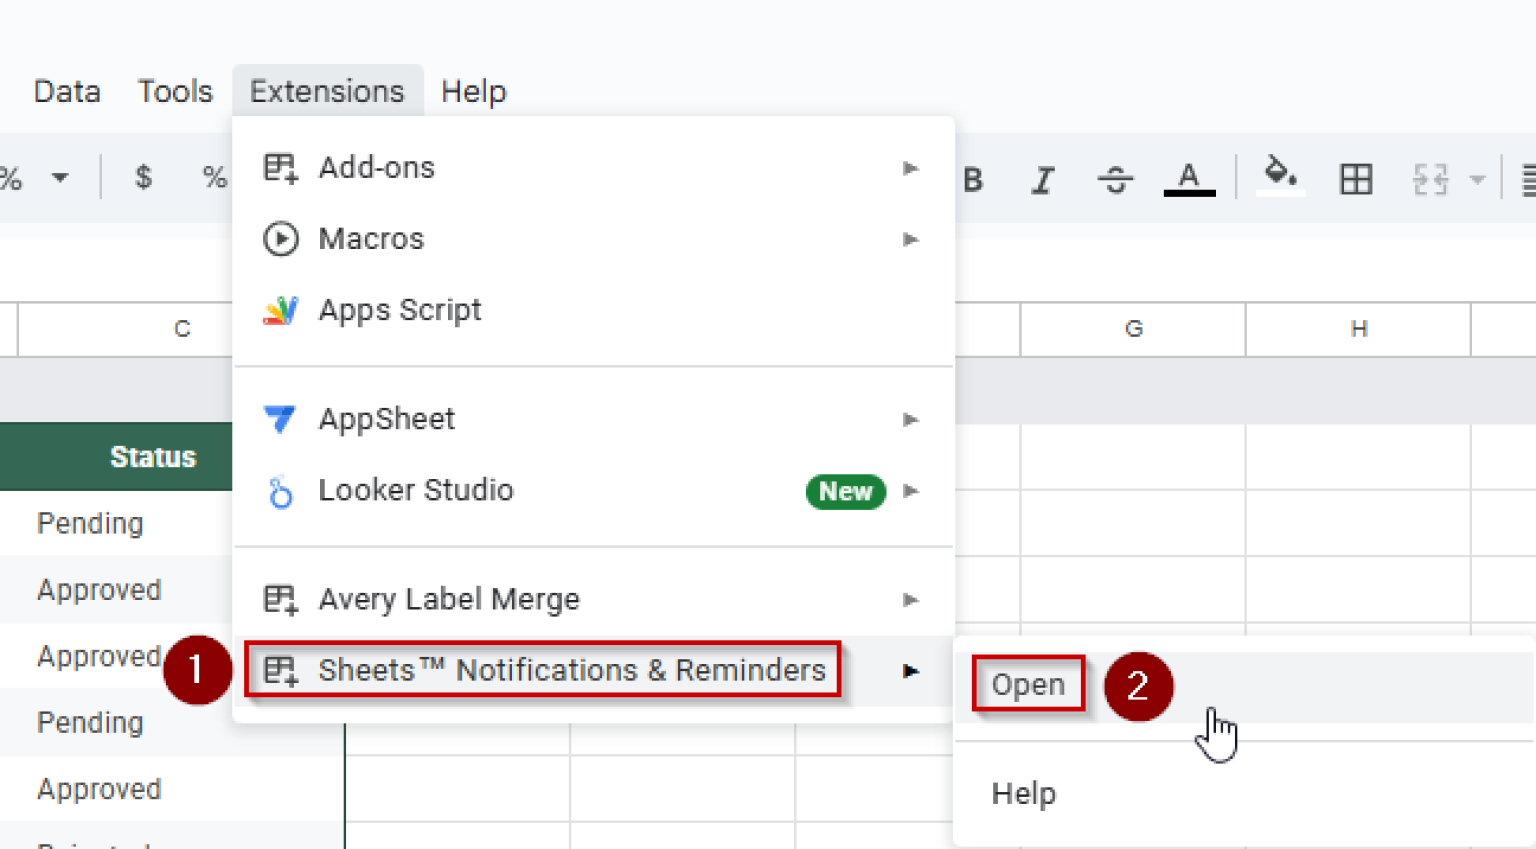
Task: Toggle bold formatting
Action: (973, 179)
